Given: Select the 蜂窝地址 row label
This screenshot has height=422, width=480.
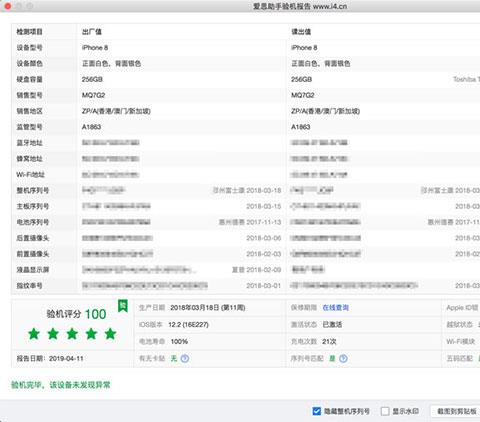Looking at the screenshot, I should (29, 158).
